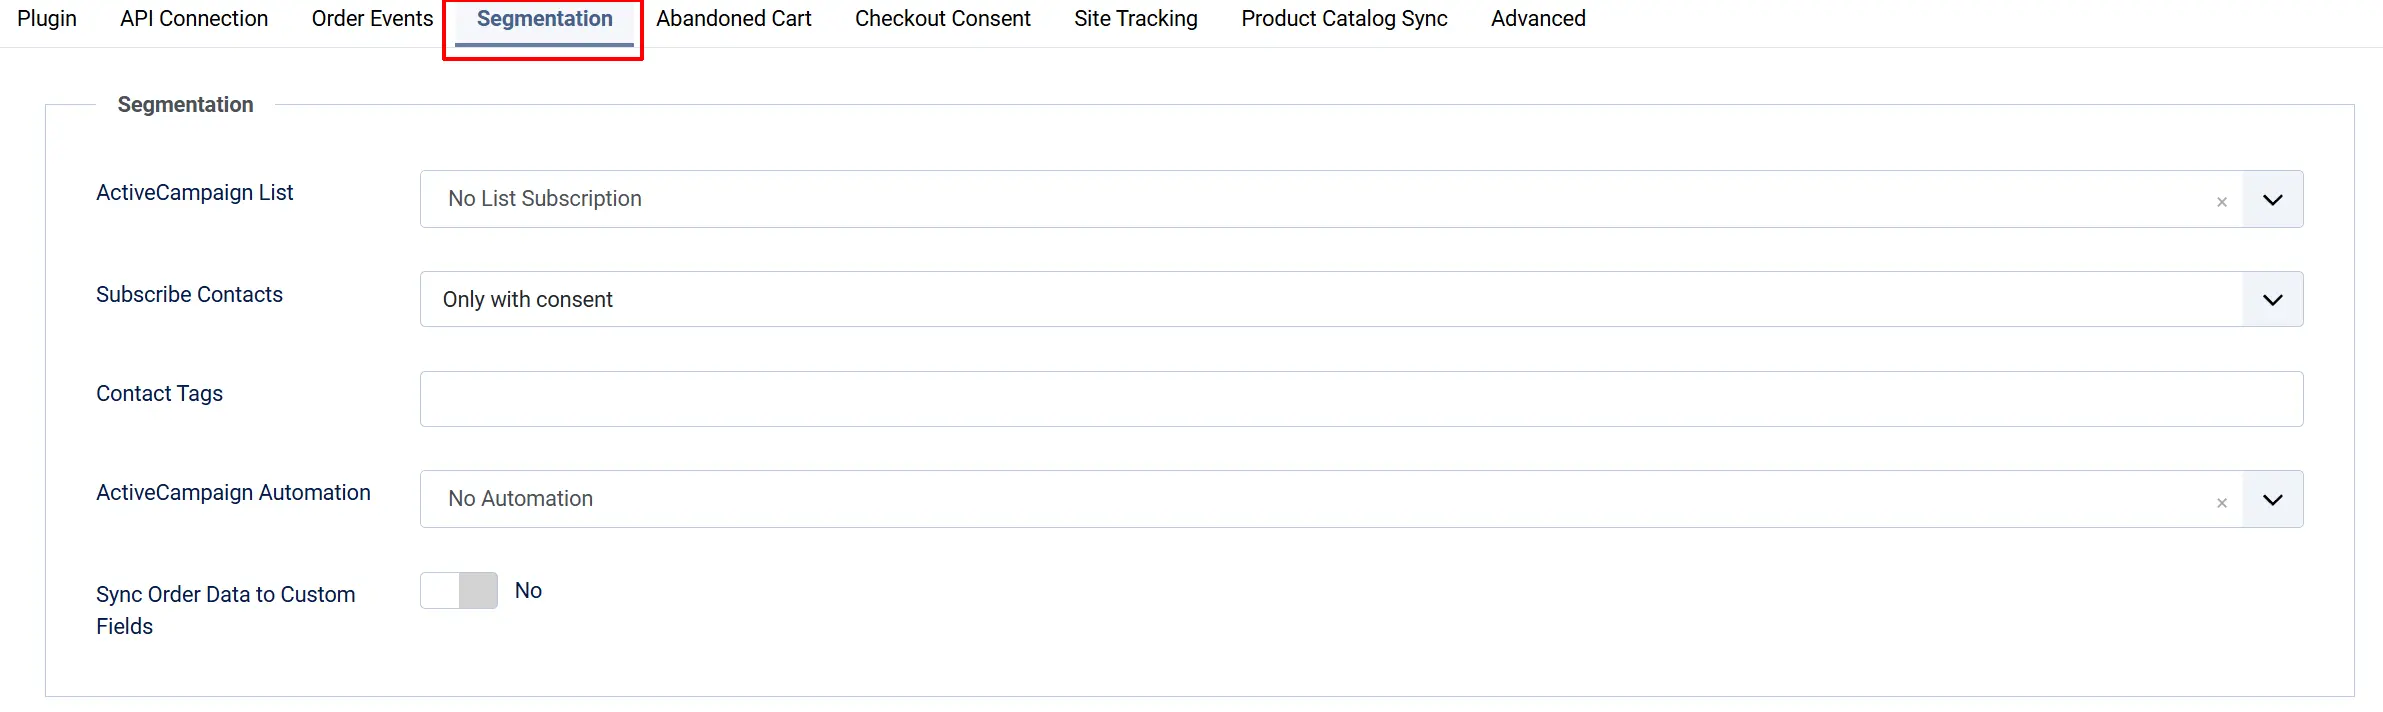Go to the Product Catalog Sync tab
The image size is (2383, 712).
1344,19
